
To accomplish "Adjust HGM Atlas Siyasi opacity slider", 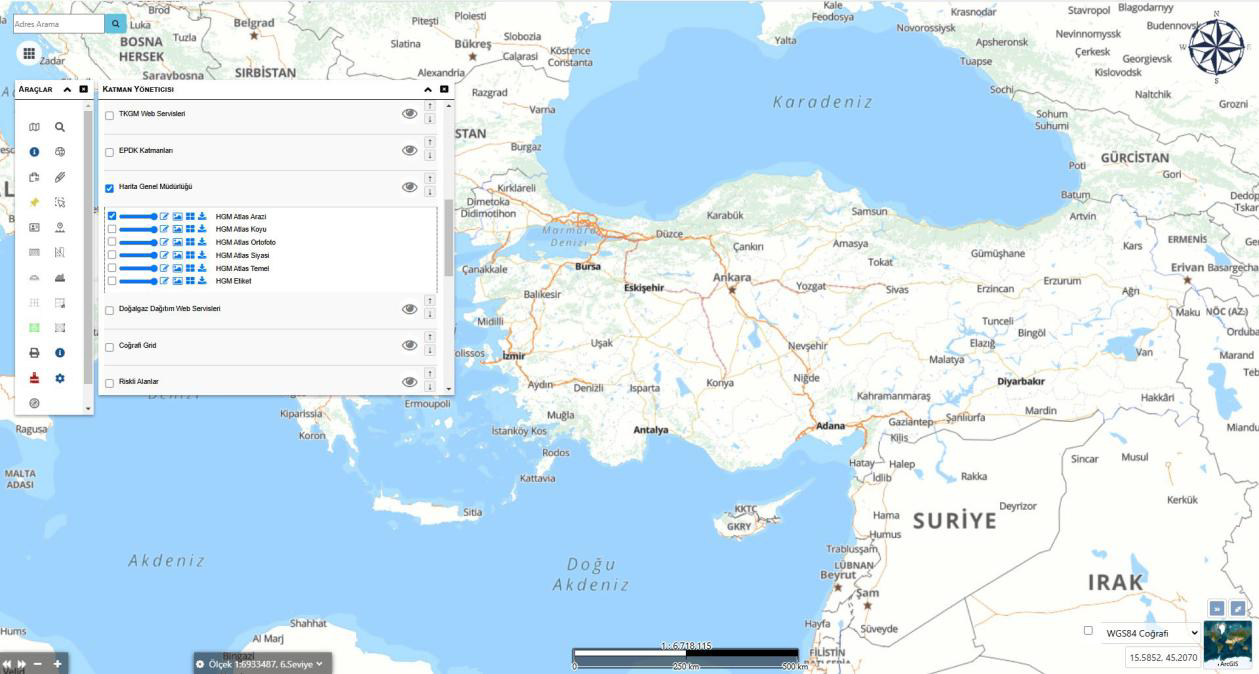I will point(137,255).
